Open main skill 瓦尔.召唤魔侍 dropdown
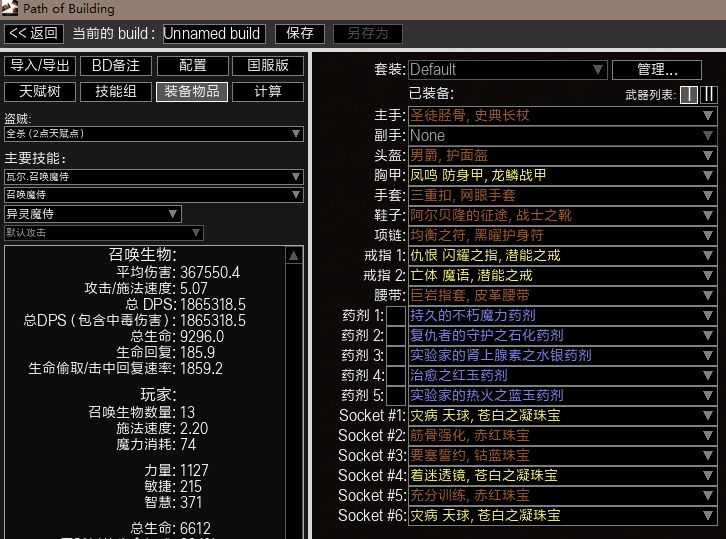This screenshot has width=726, height=539. coord(154,176)
